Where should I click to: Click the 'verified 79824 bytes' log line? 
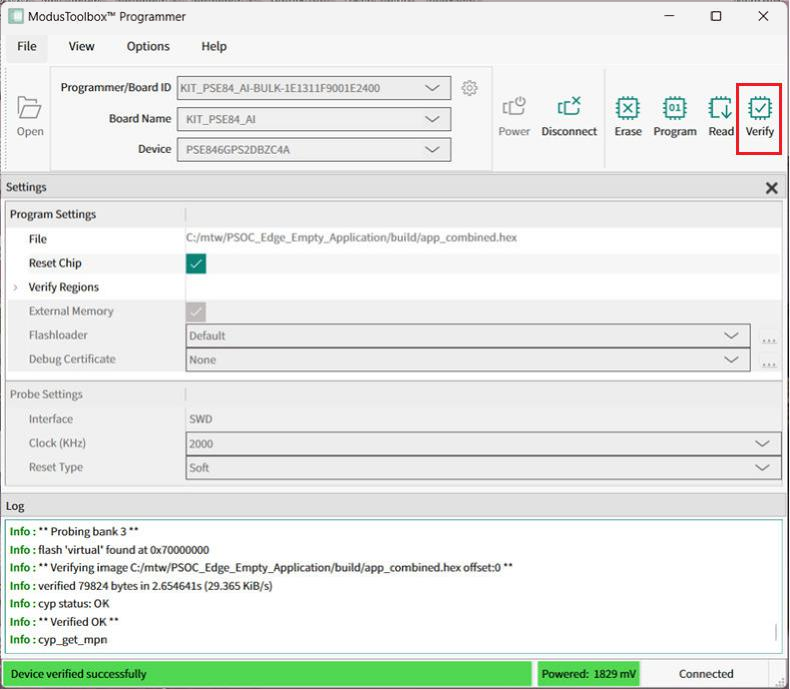tap(141, 586)
